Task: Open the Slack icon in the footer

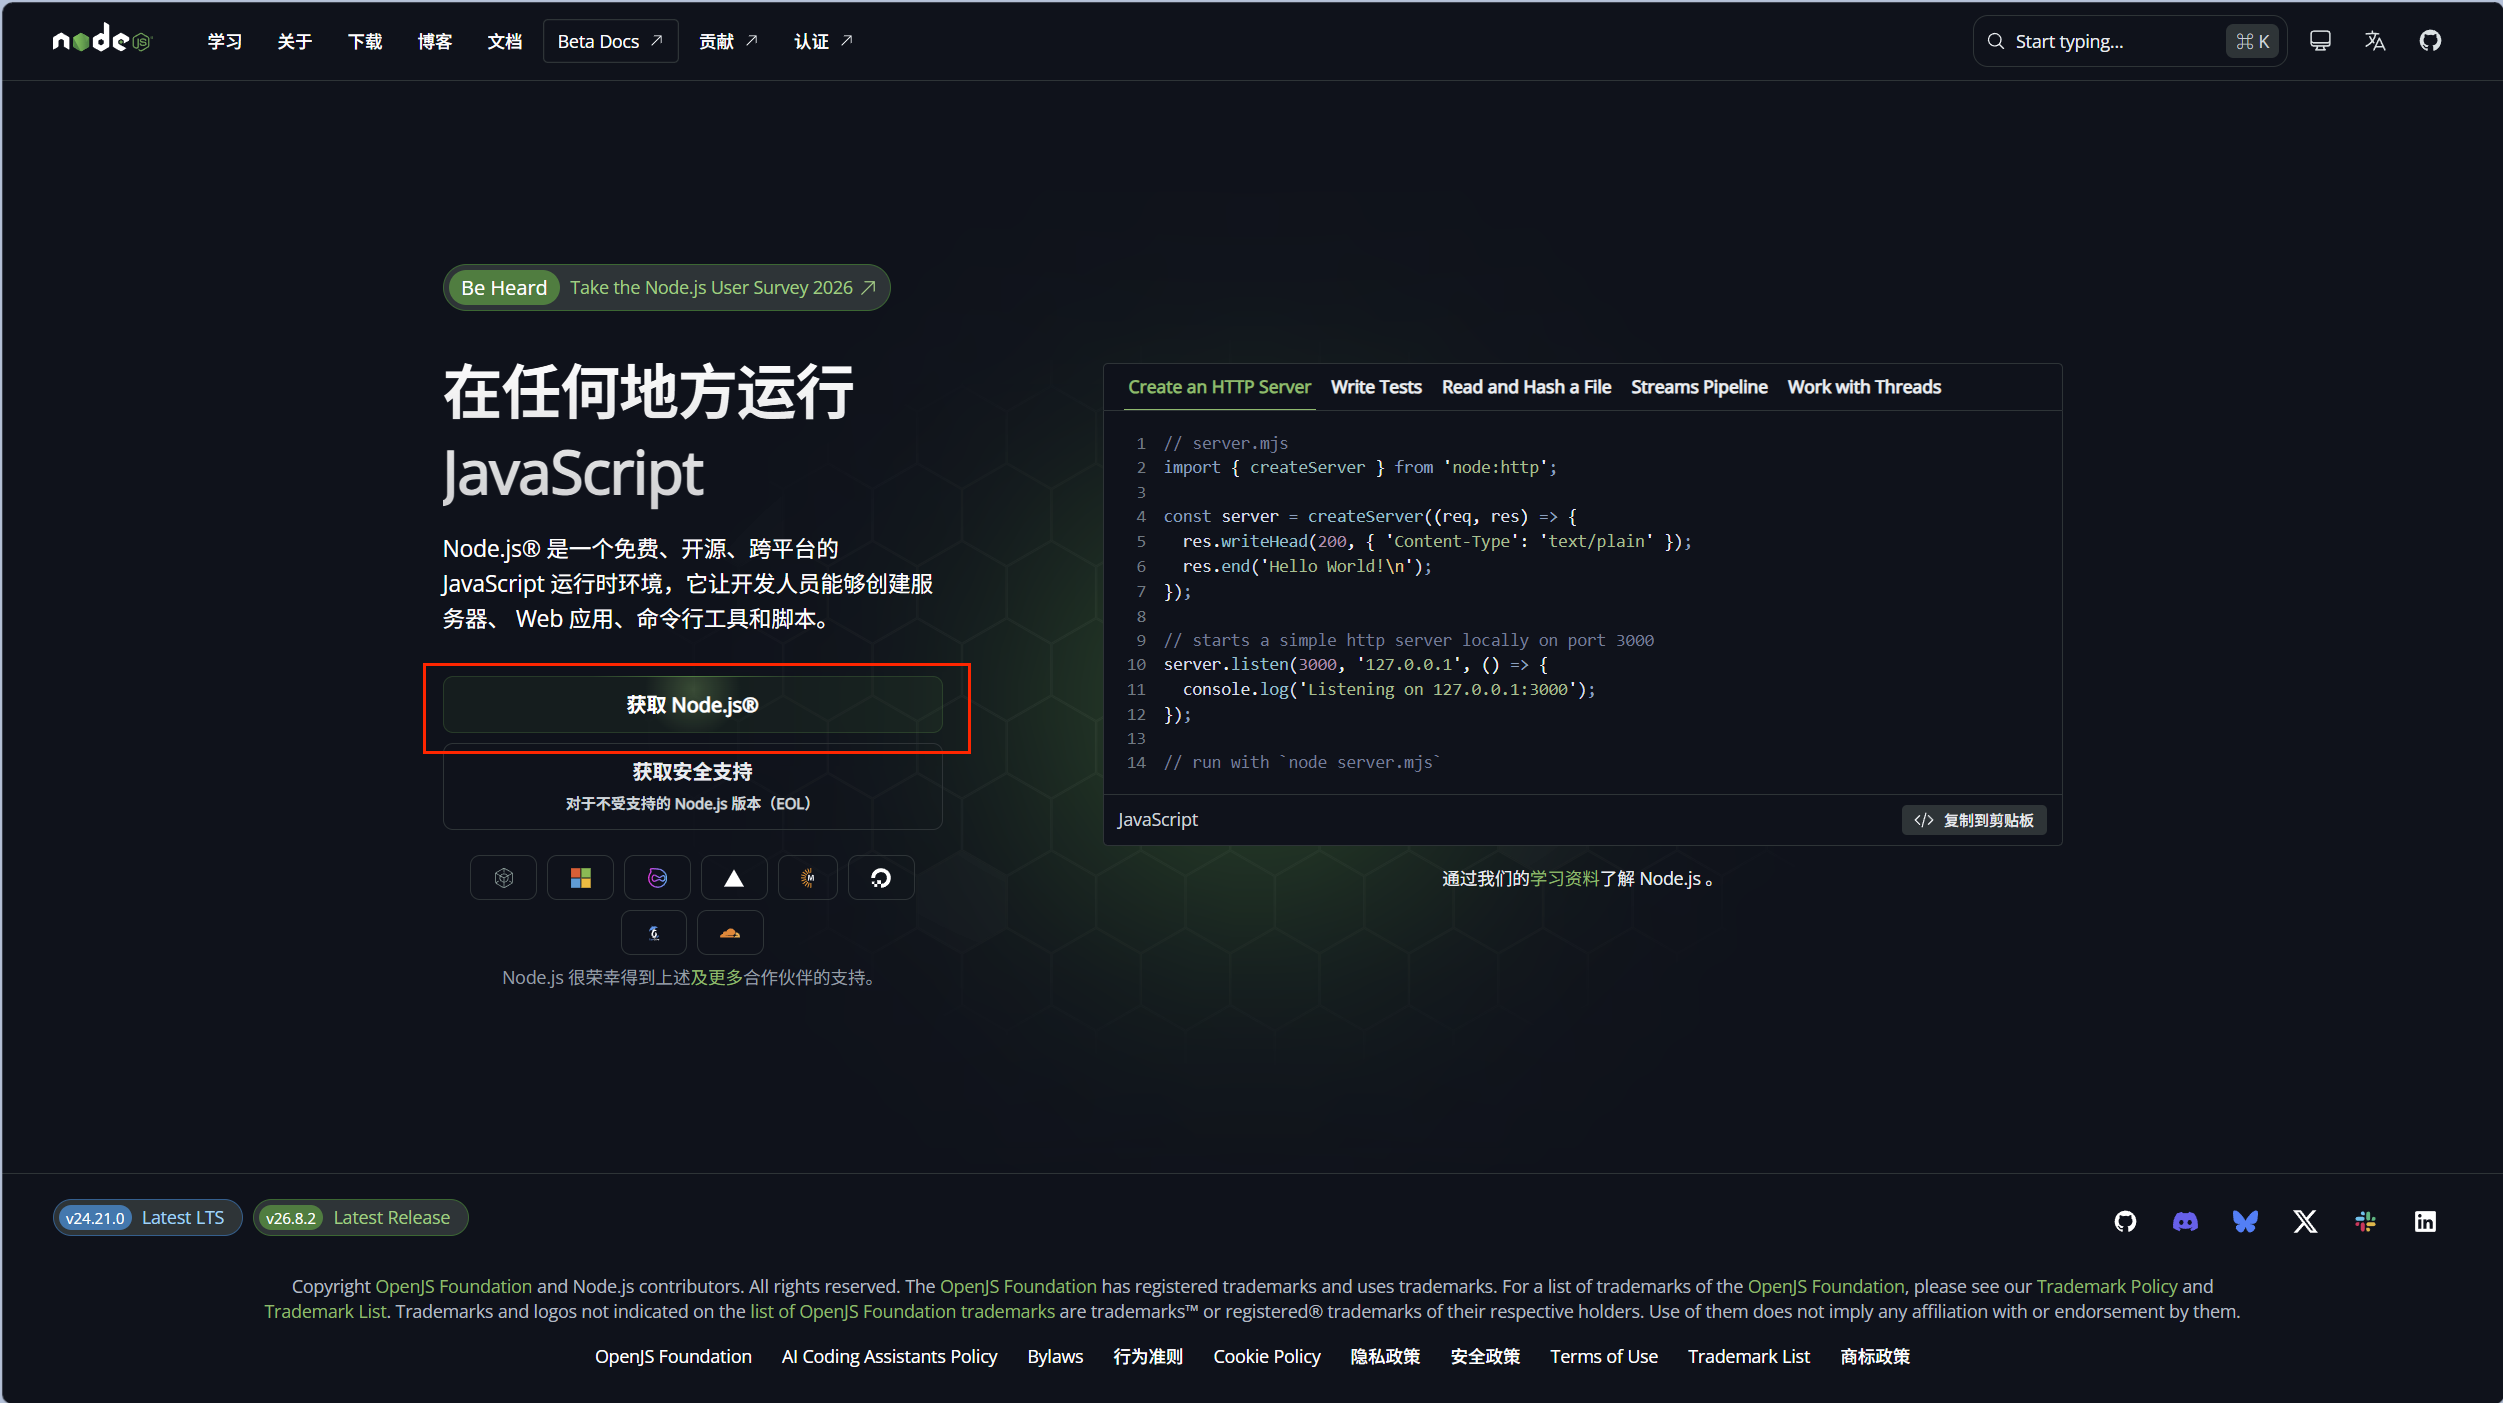Action: coord(2365,1221)
